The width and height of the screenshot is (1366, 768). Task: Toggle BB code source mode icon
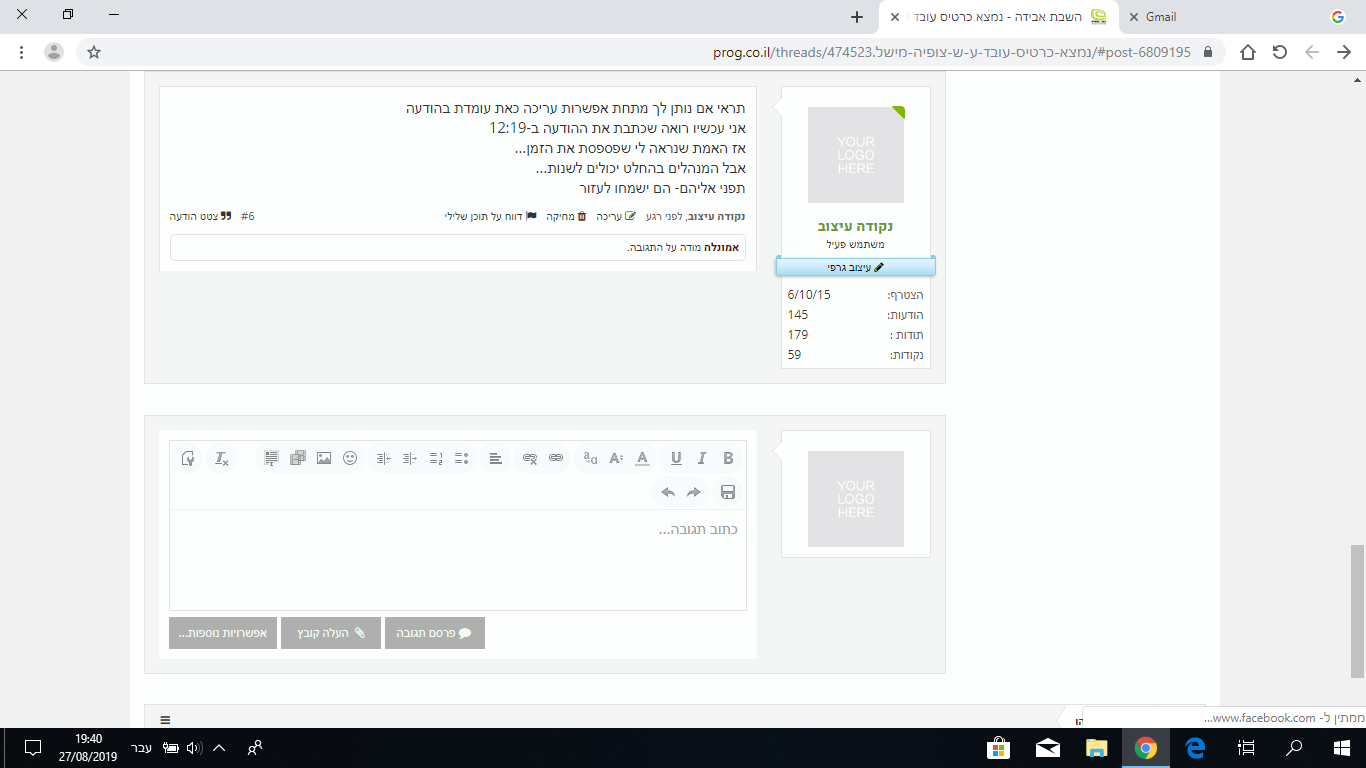(x=188, y=458)
